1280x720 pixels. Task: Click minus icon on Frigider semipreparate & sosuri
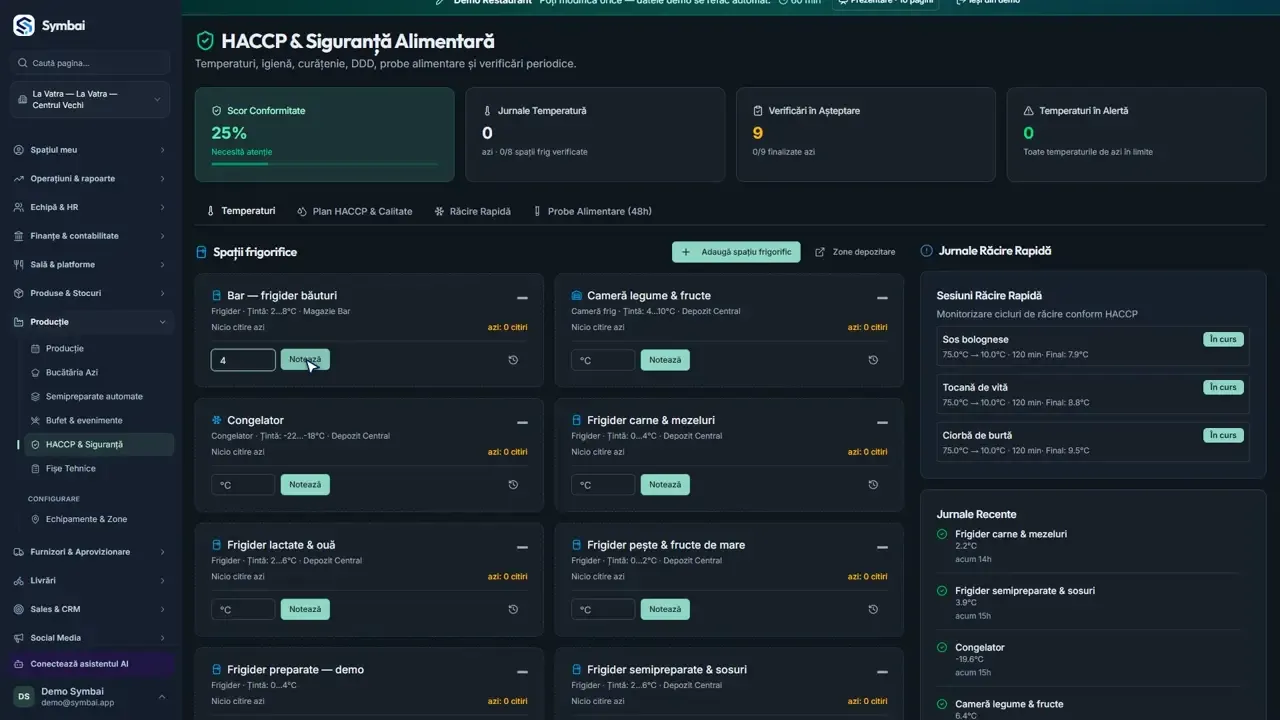click(882, 672)
